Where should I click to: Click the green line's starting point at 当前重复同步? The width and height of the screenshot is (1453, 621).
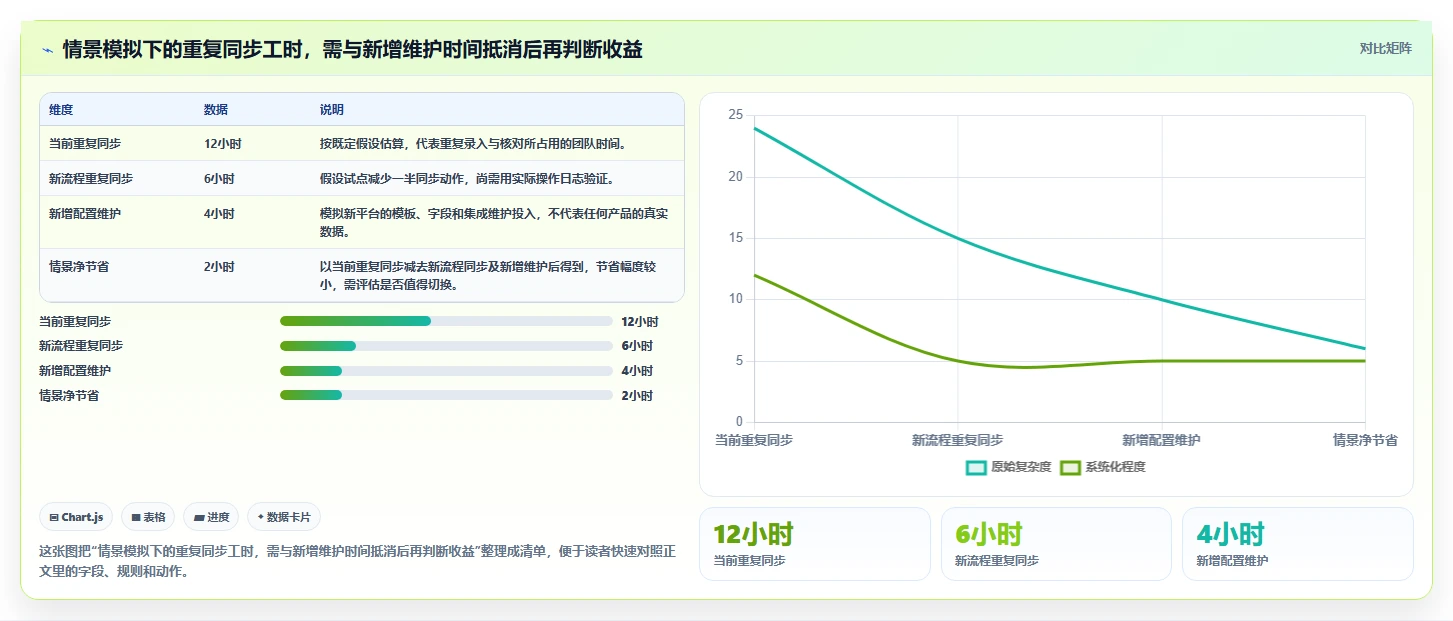click(754, 275)
